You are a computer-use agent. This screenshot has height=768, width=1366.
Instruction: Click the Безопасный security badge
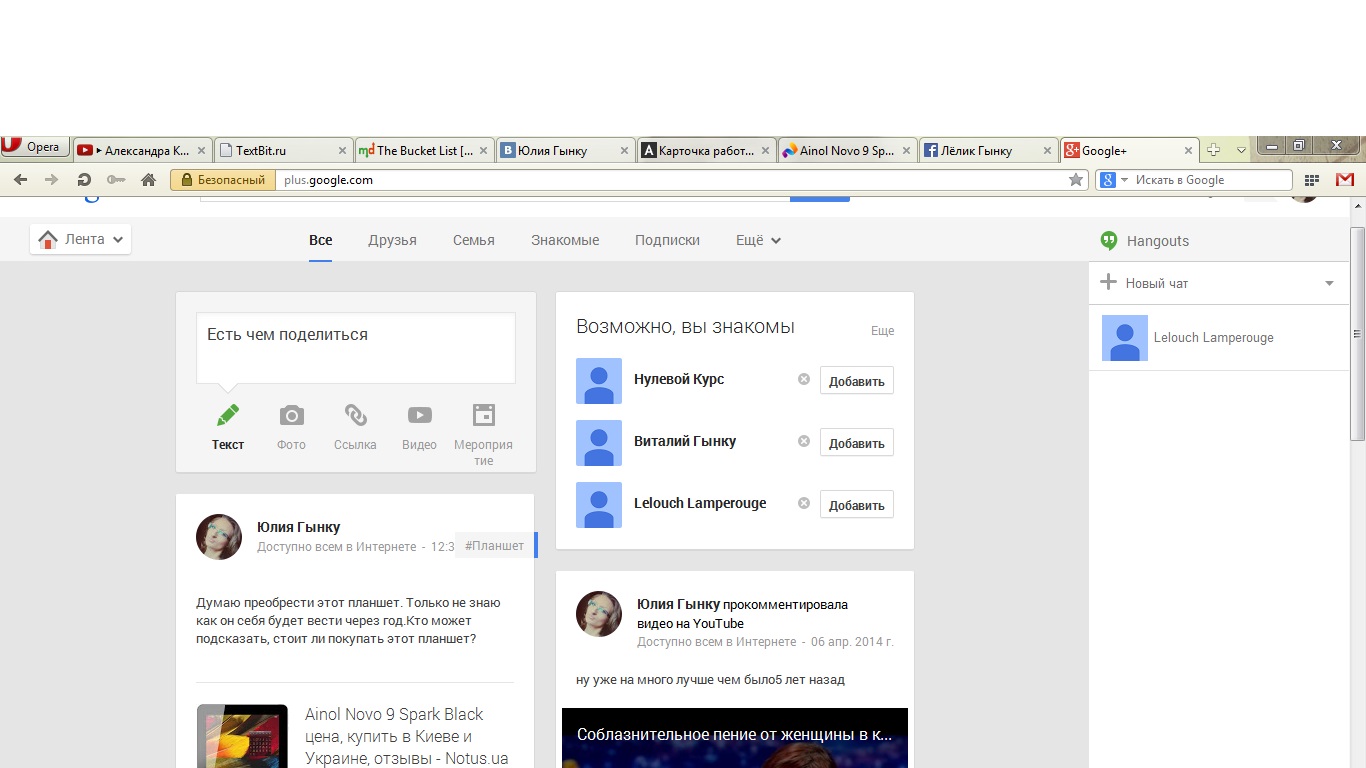tap(223, 180)
